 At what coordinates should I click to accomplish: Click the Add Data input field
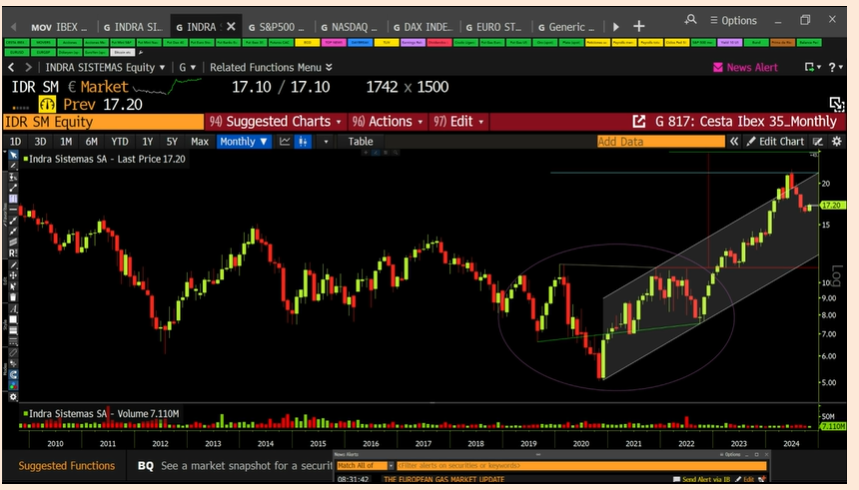(661, 141)
